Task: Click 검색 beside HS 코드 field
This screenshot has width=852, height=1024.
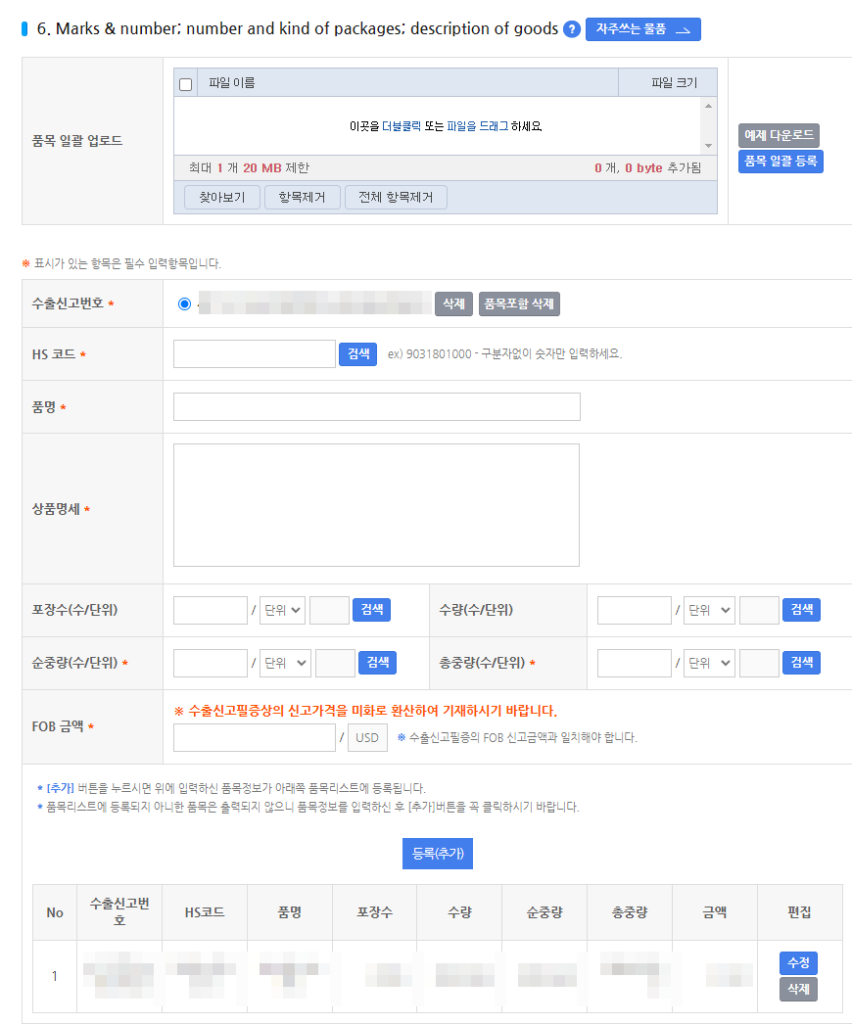Action: tap(358, 354)
